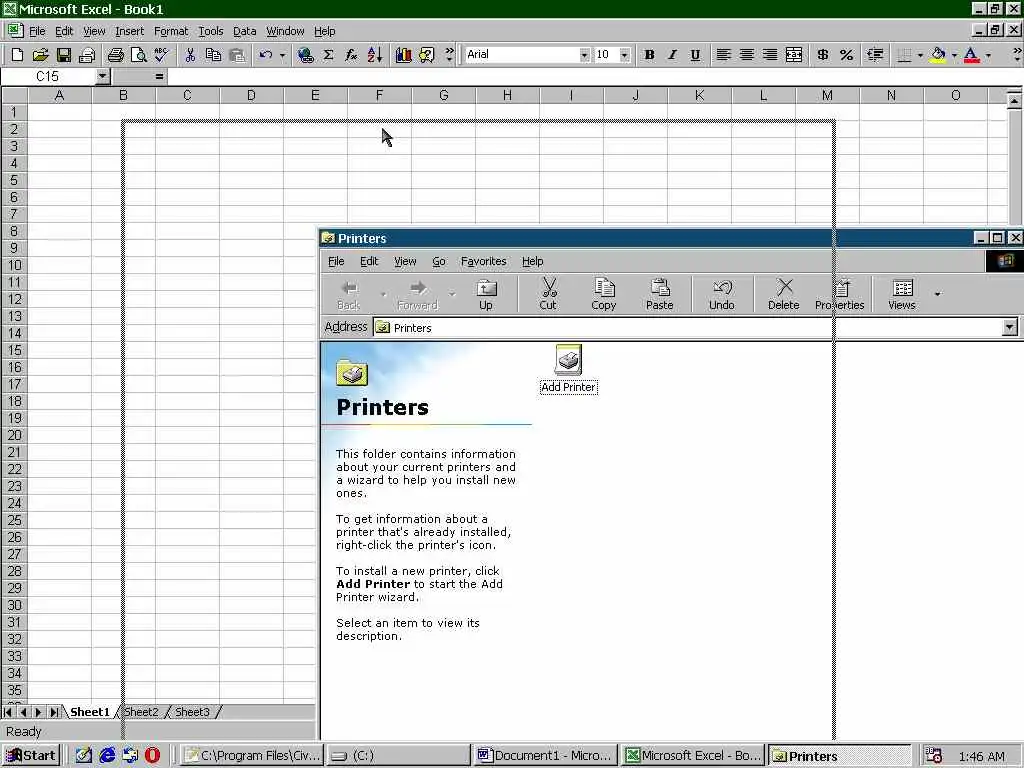The width and height of the screenshot is (1024, 768).
Task: Toggle Underline formatting in Excel
Action: point(696,55)
